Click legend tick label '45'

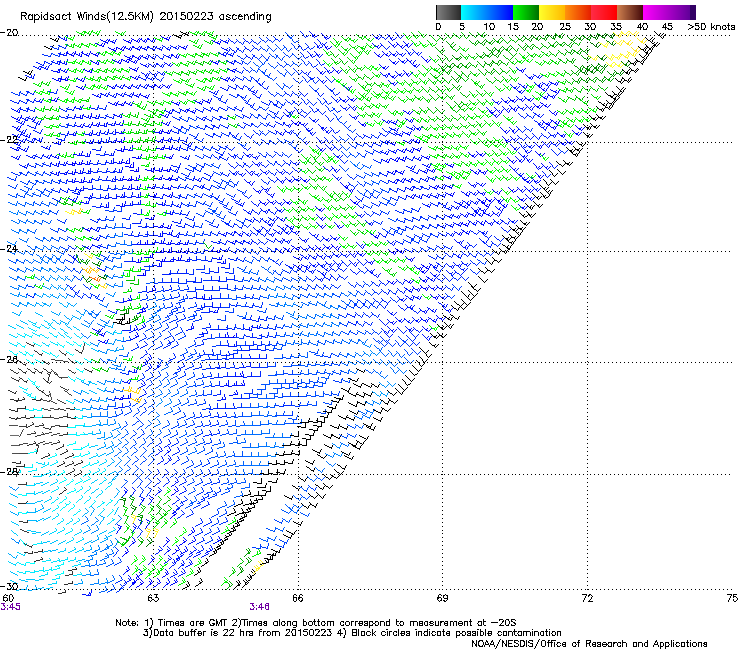click(667, 27)
